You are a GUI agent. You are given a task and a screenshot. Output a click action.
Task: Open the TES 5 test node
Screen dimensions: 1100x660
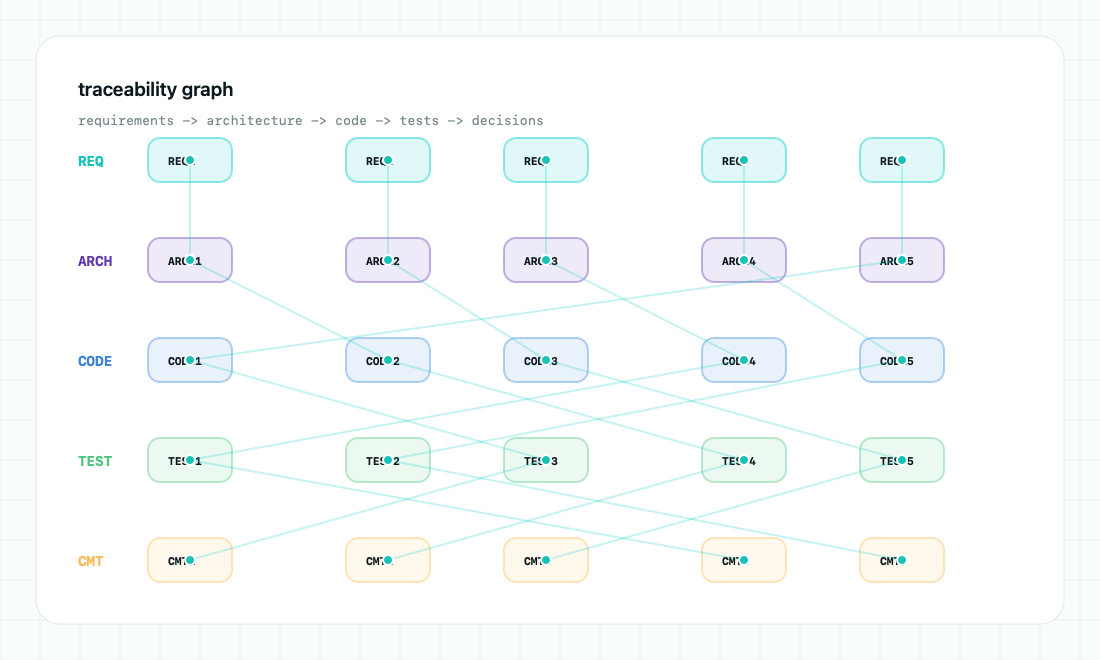click(901, 460)
